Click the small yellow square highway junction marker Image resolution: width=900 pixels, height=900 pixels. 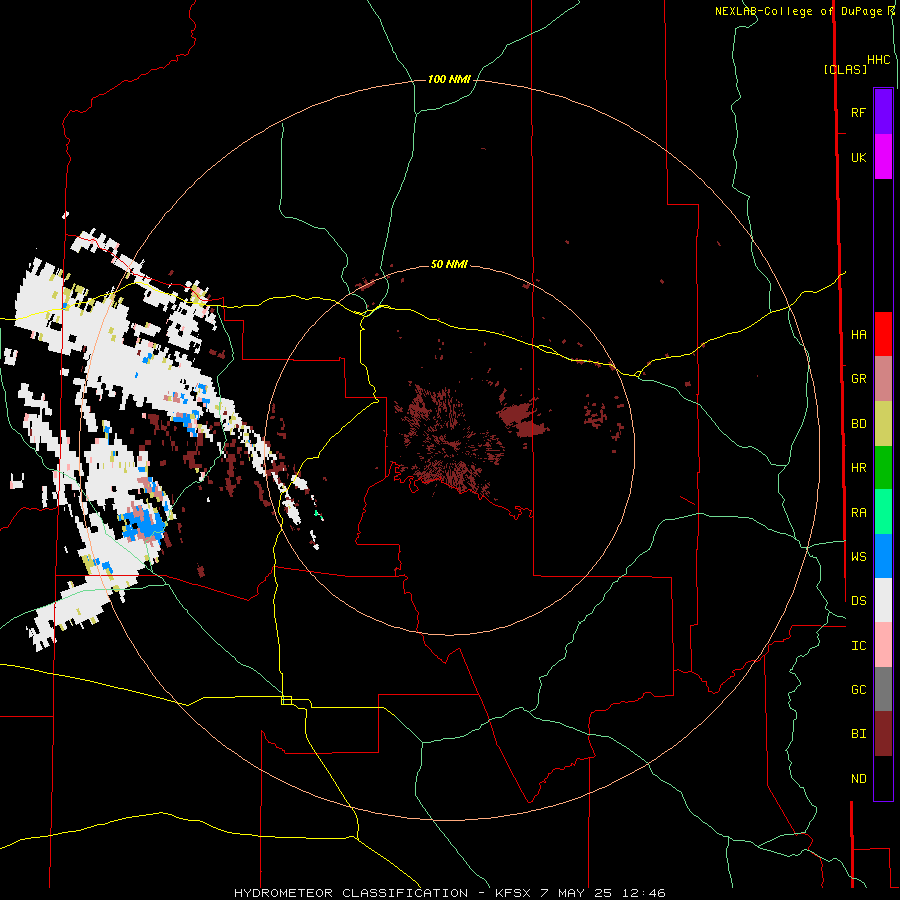286,700
